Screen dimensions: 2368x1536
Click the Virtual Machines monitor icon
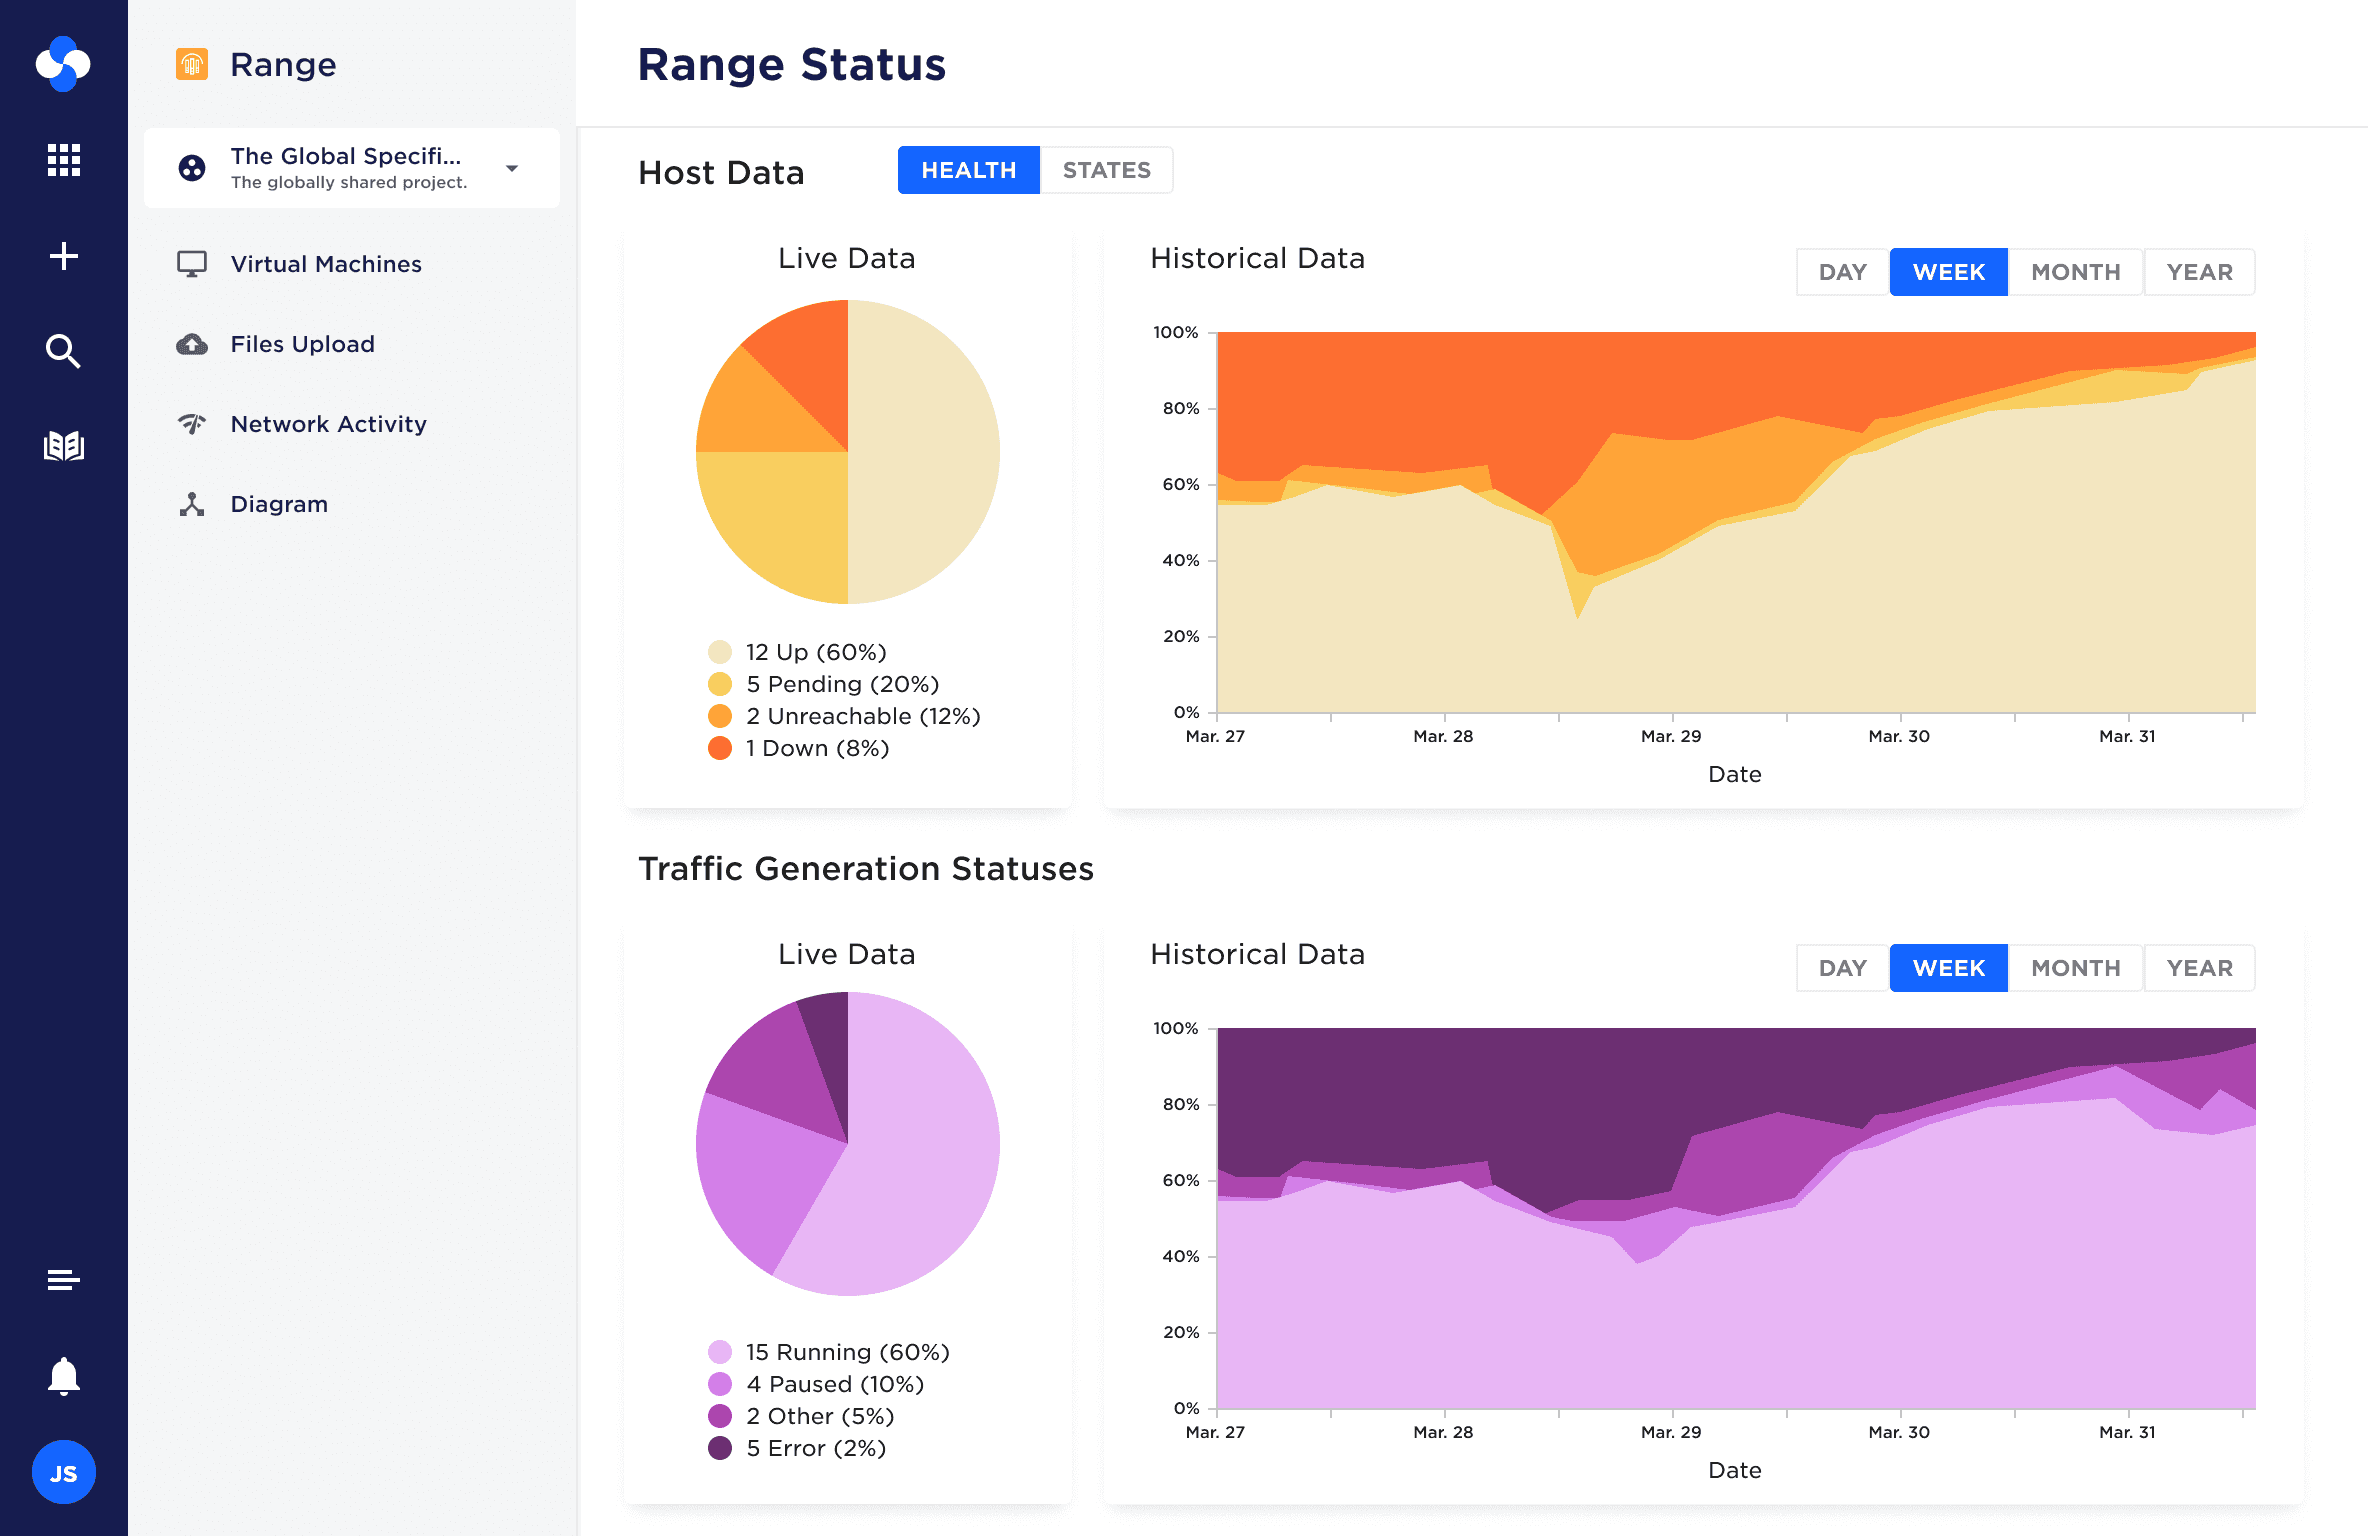pyautogui.click(x=192, y=264)
